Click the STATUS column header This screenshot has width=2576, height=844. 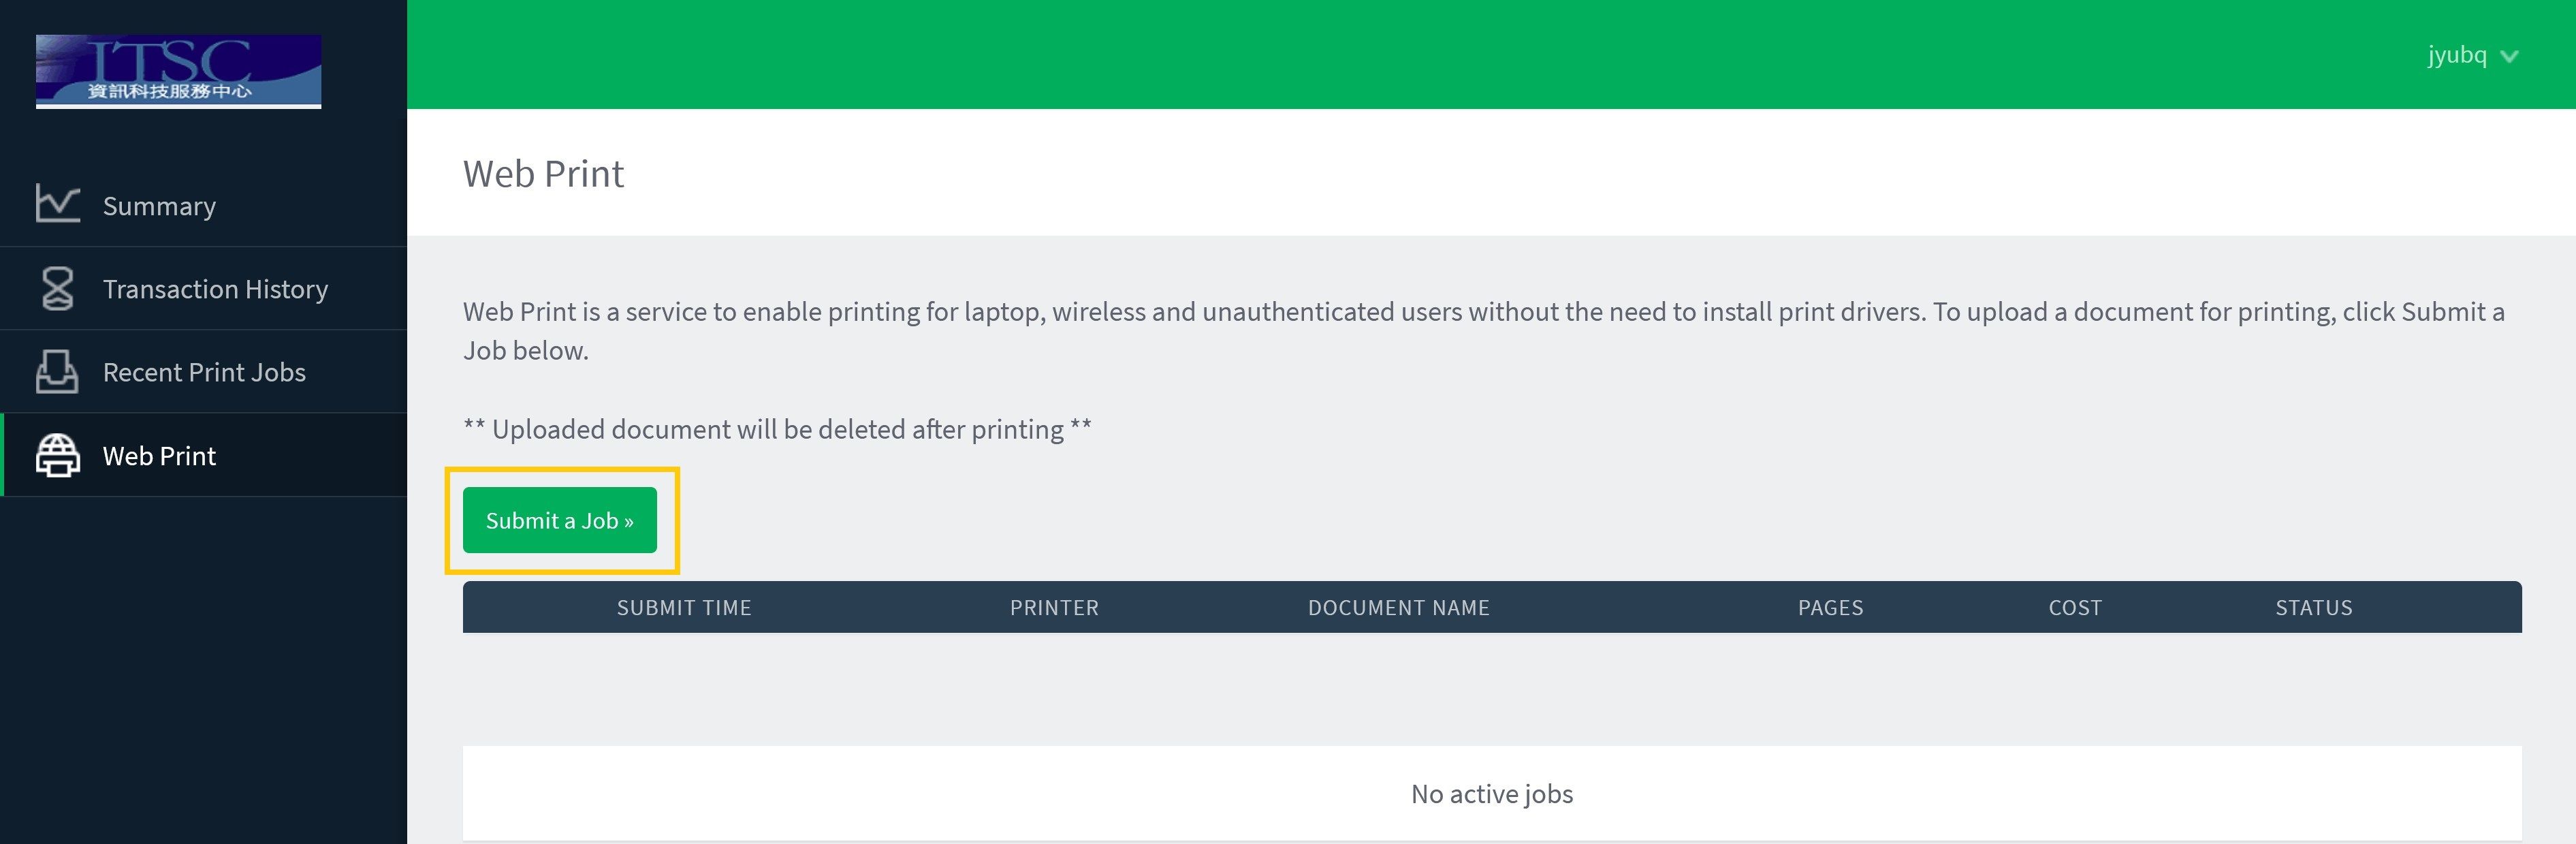(2314, 608)
